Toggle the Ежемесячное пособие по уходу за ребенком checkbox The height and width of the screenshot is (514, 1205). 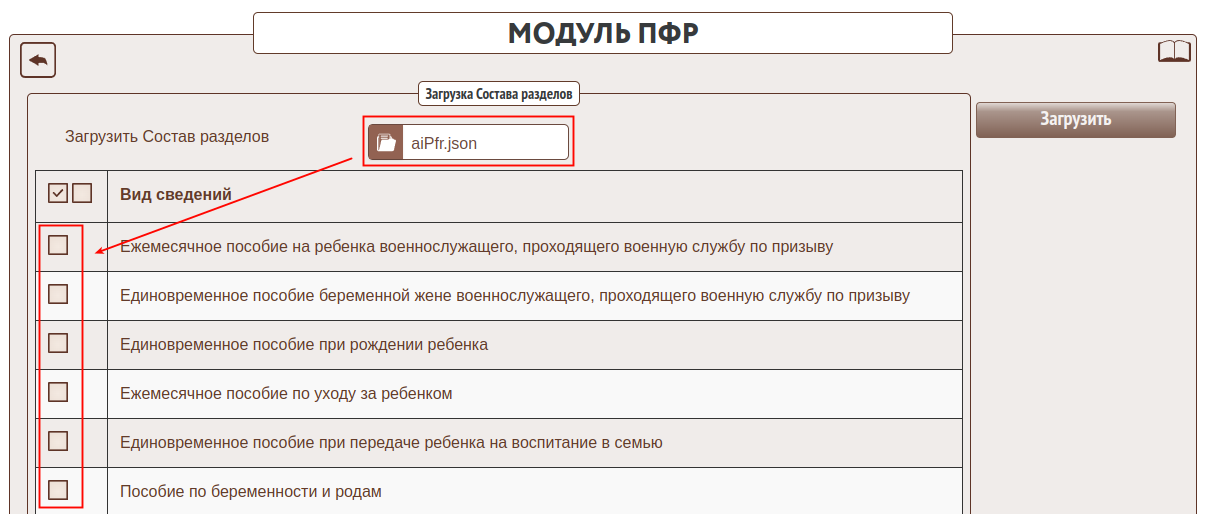coord(58,392)
